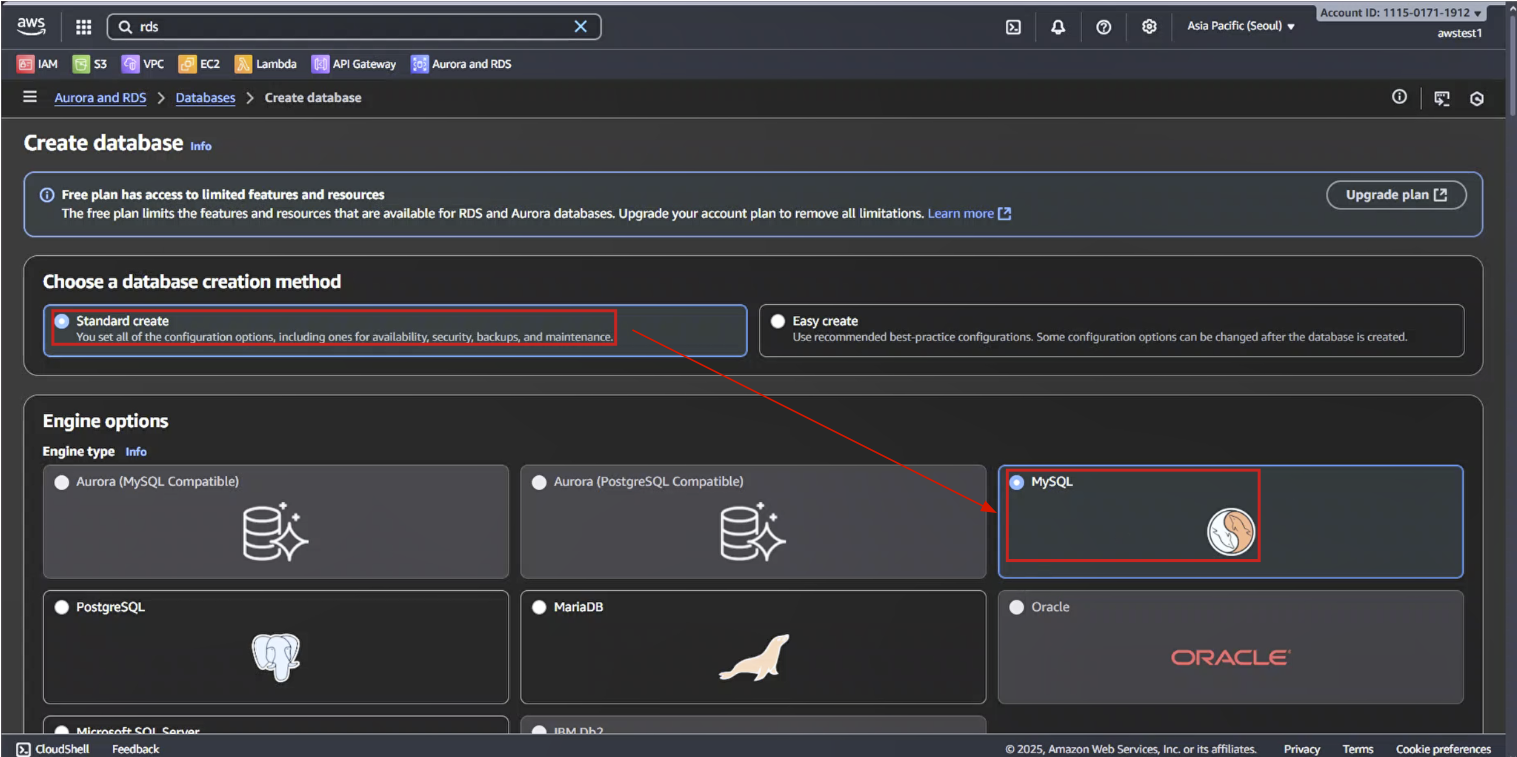Screen dimensions: 1517x757
Task: Open the tutorials panel icon beside info icon
Action: 1441,98
